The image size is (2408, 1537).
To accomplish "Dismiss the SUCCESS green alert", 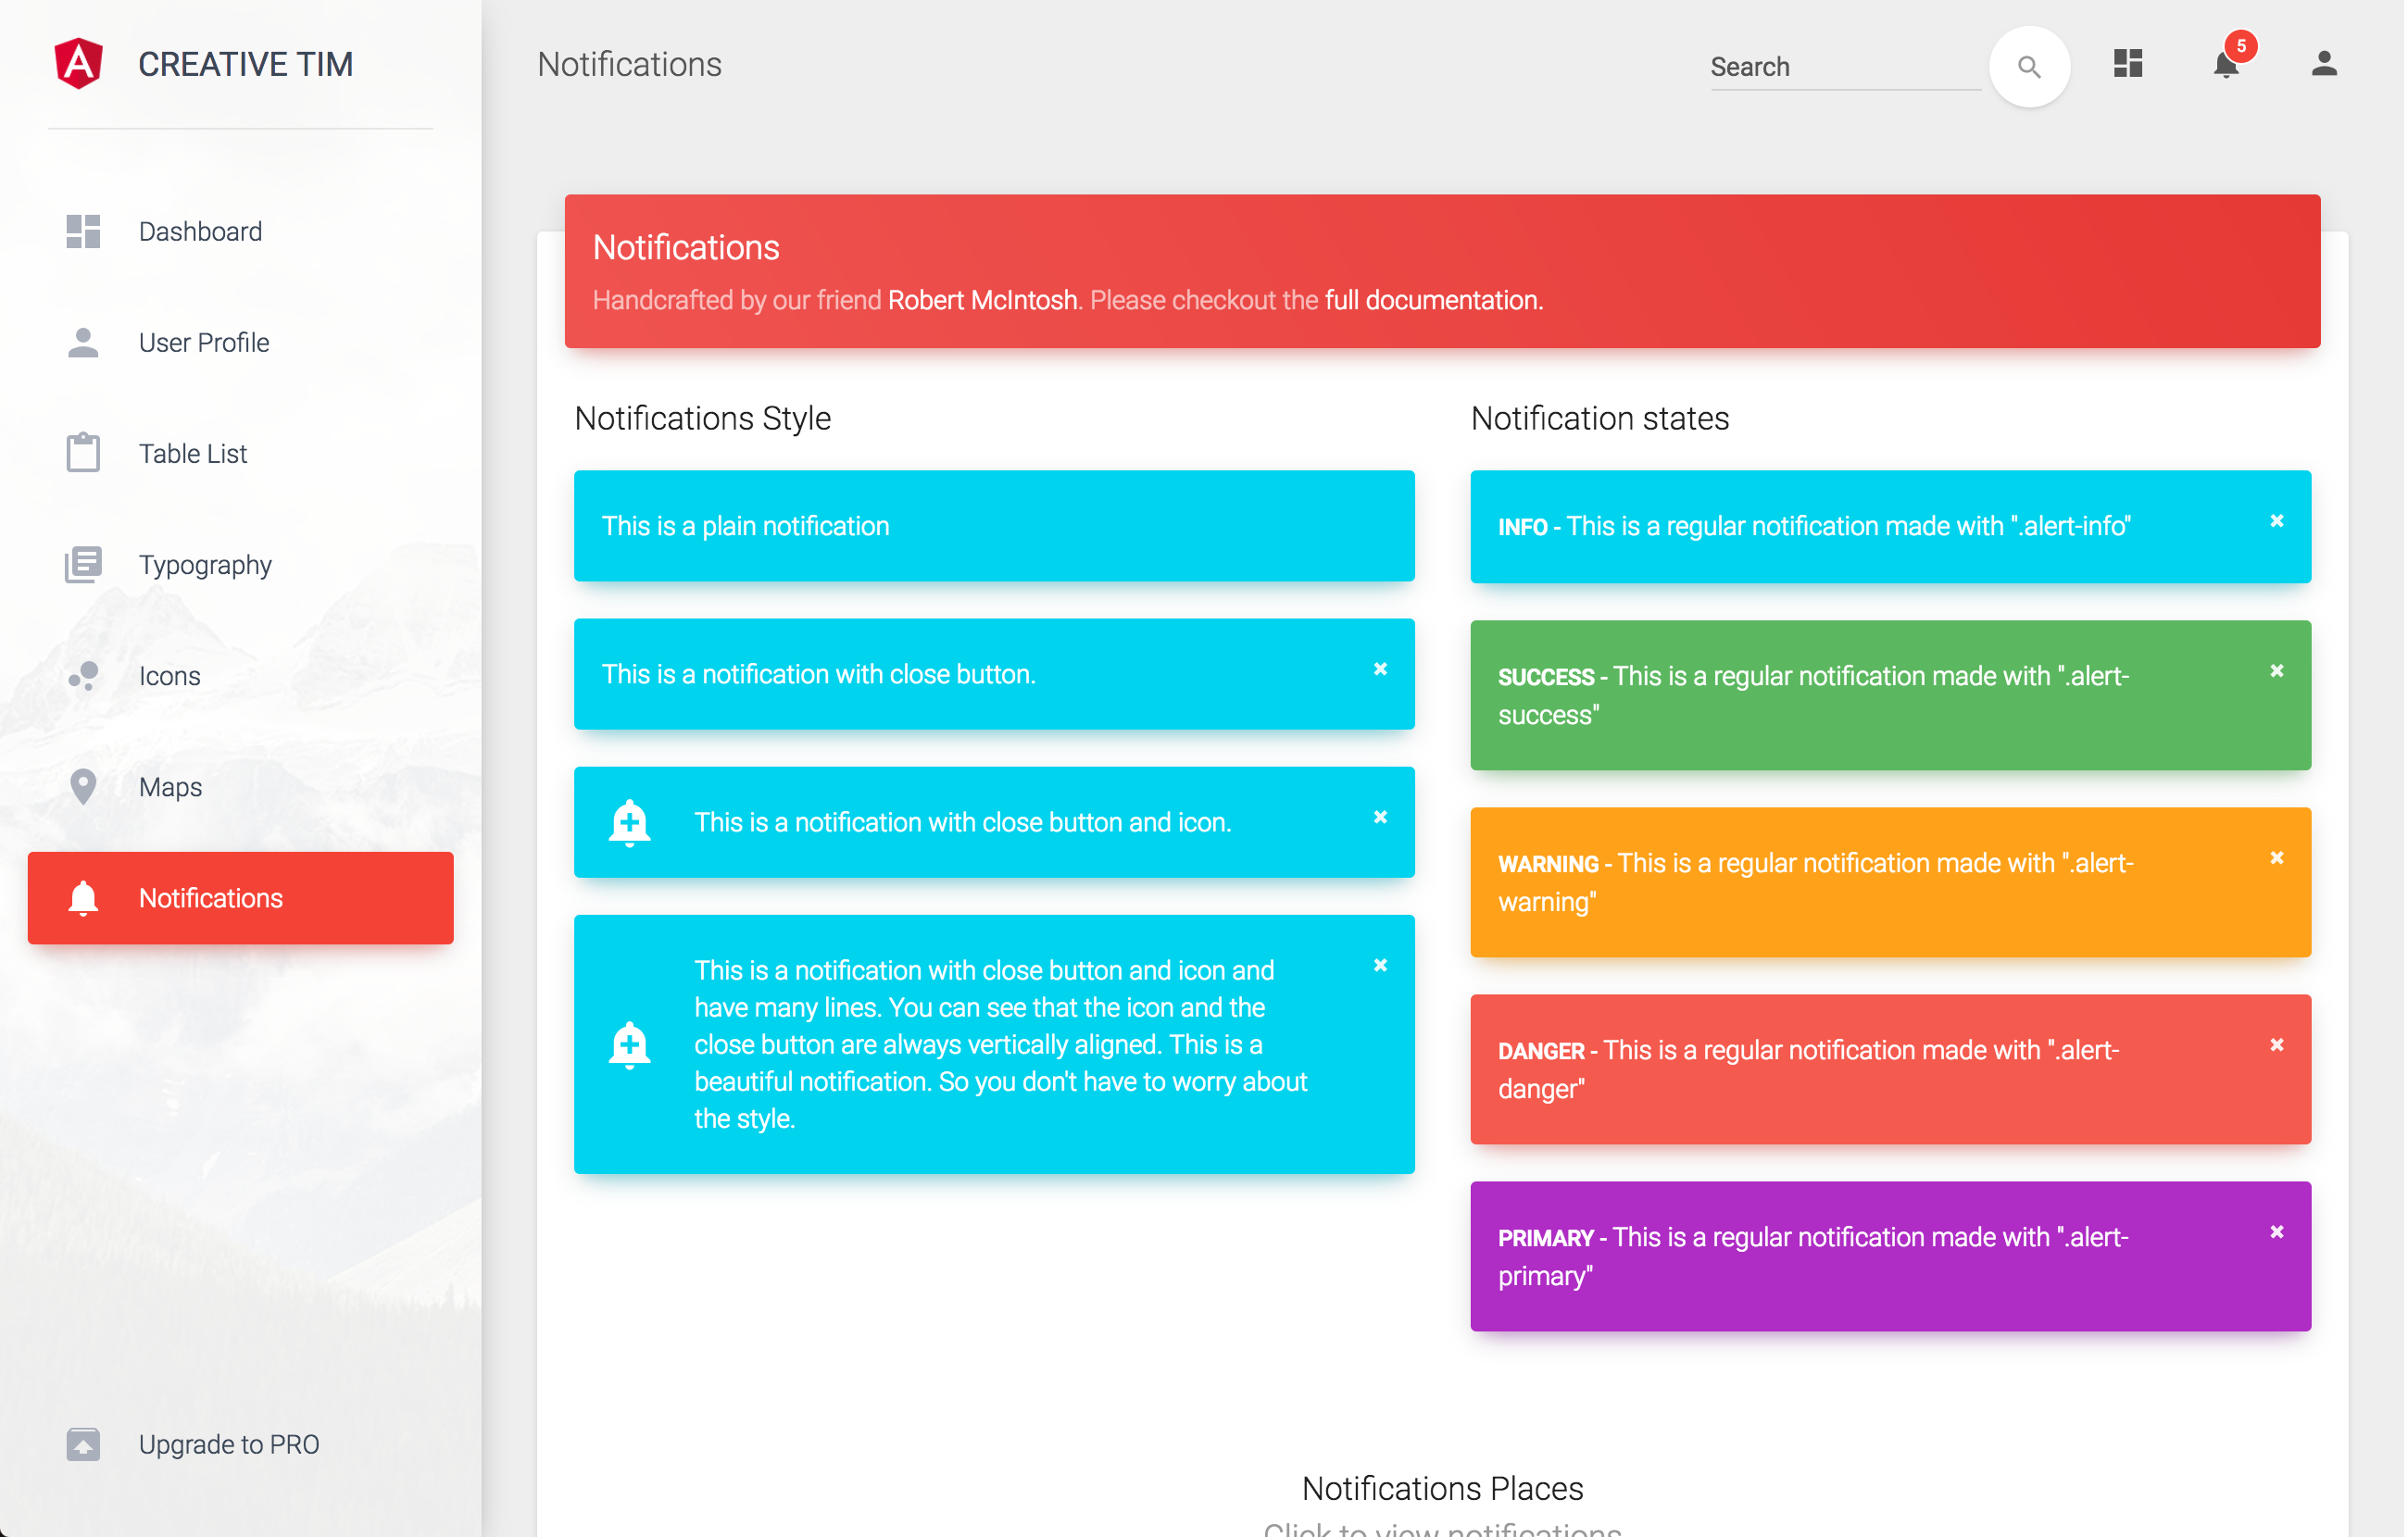I will click(x=2276, y=671).
